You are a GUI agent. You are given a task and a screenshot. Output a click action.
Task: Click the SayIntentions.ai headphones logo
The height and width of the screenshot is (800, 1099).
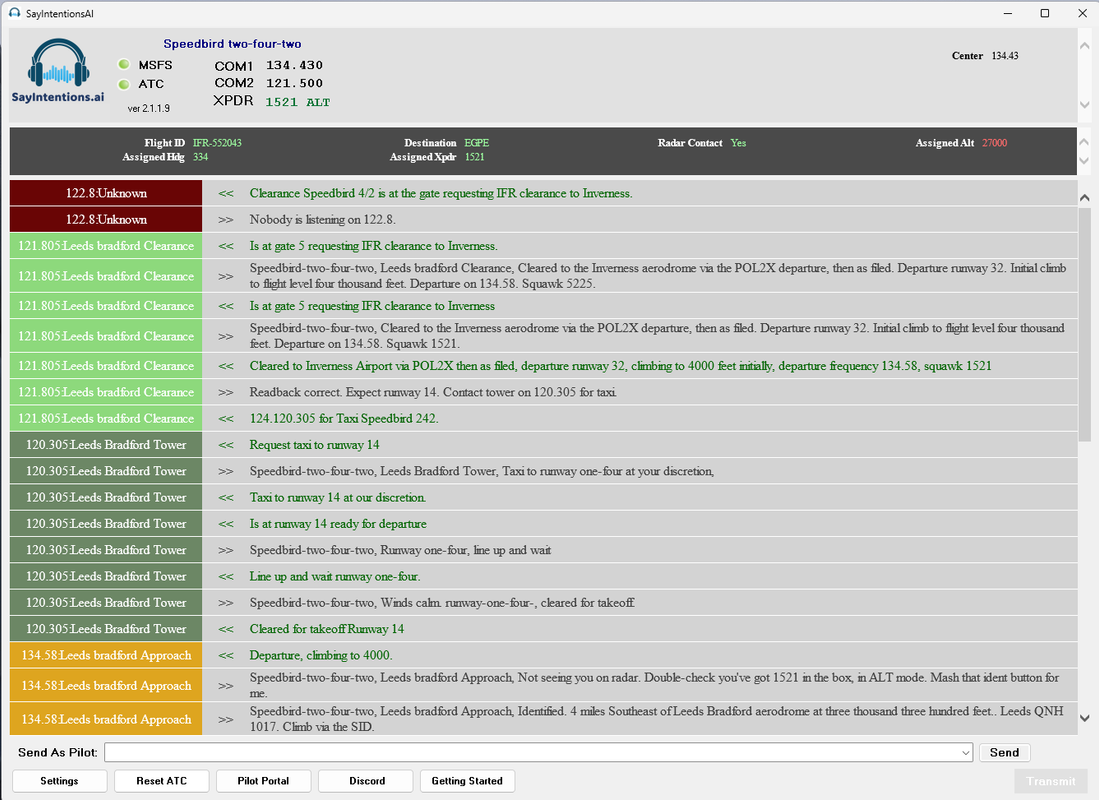pyautogui.click(x=58, y=71)
